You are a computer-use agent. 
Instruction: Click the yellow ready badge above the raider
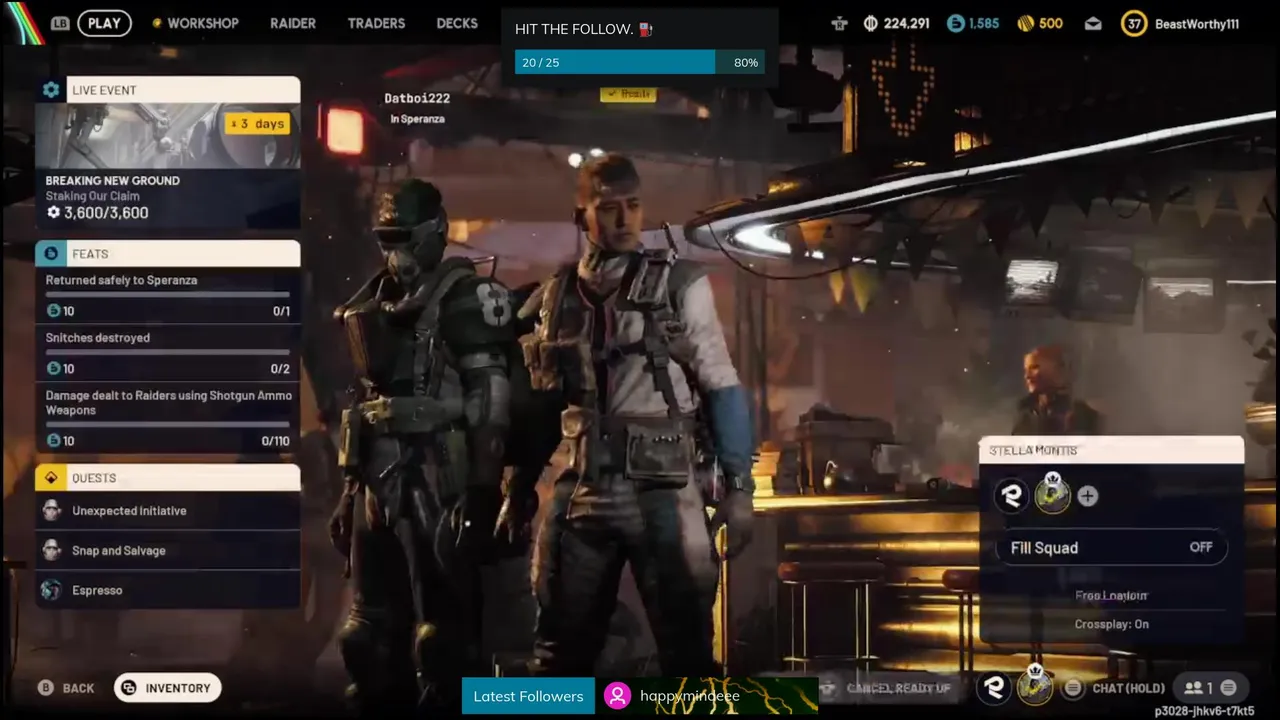[628, 94]
